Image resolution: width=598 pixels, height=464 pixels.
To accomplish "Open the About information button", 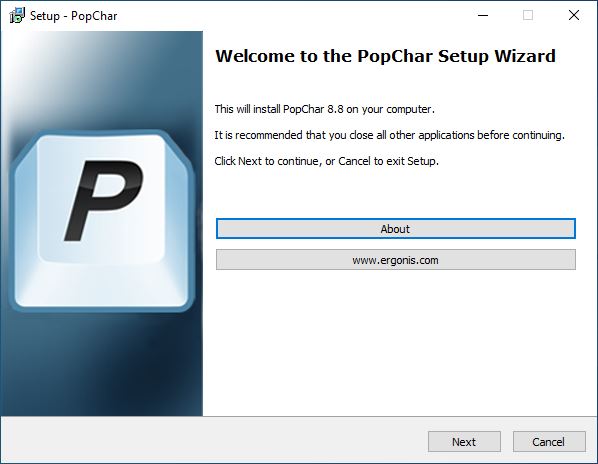I will point(395,229).
